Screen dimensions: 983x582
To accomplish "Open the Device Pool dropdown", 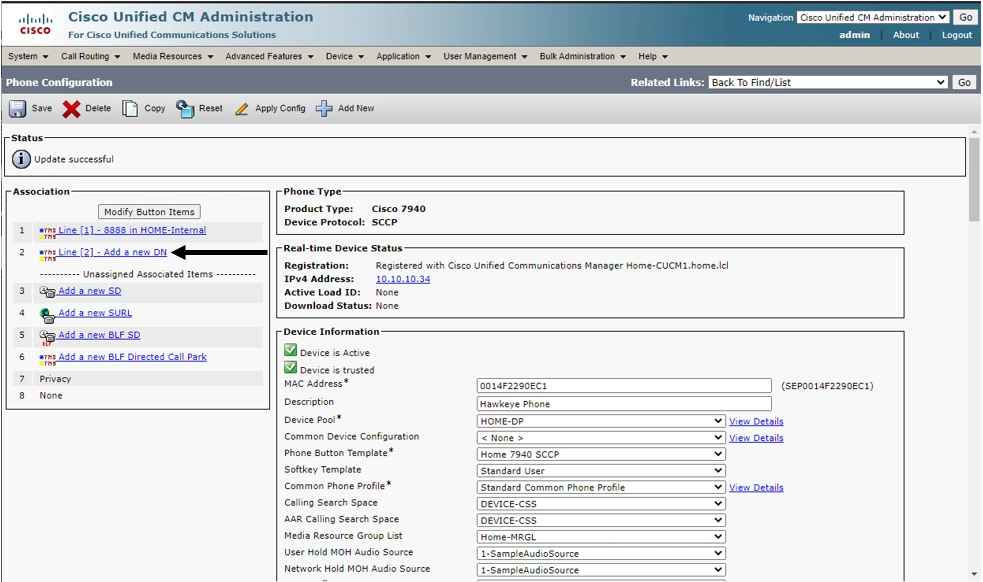I will tap(600, 421).
